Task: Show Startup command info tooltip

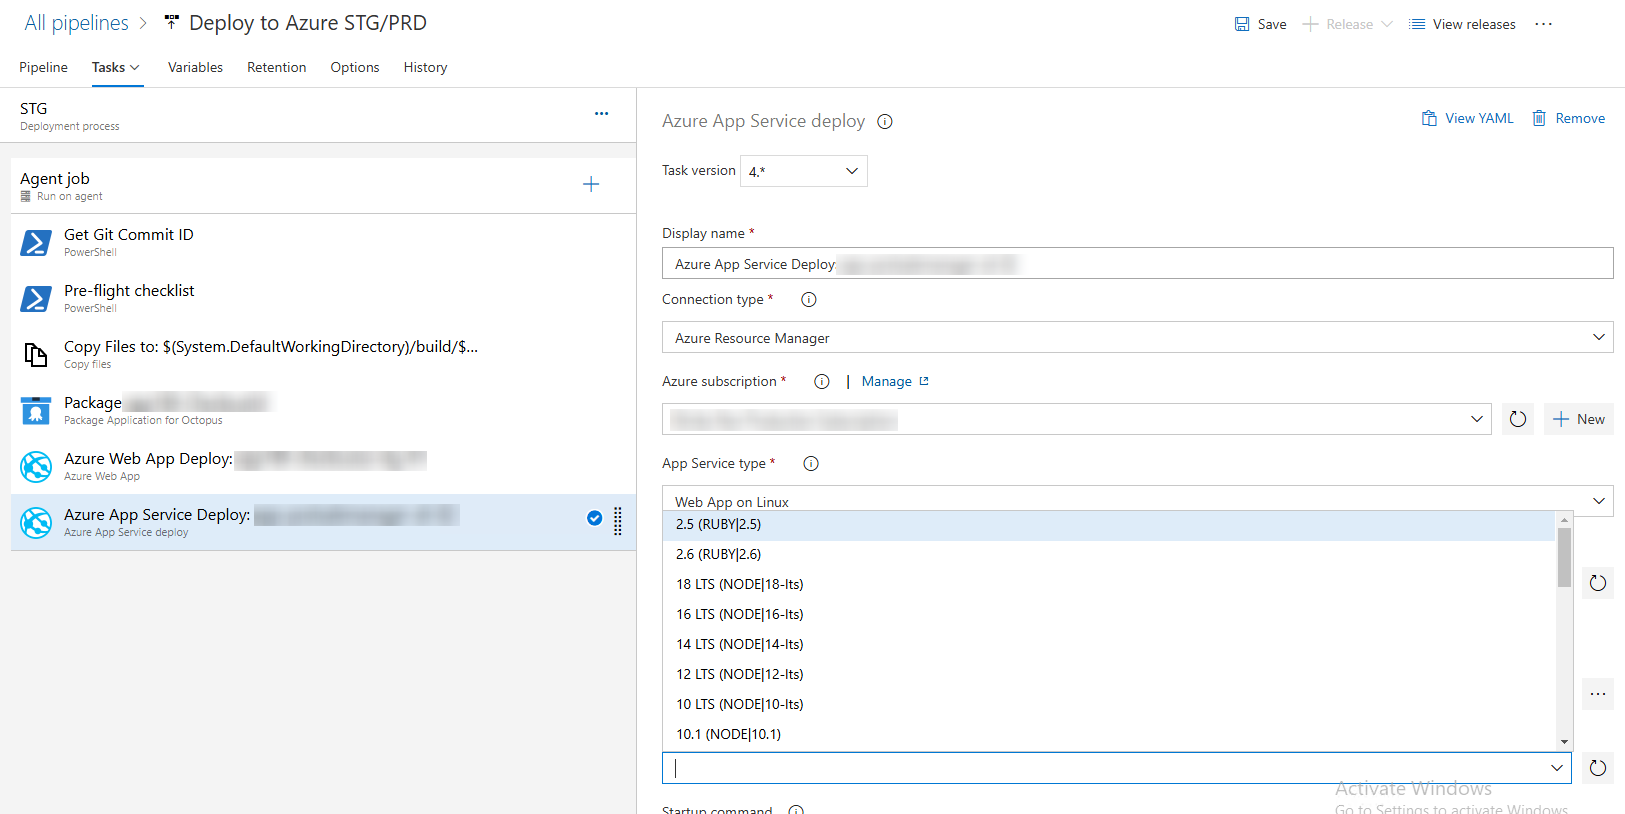Action: tap(796, 809)
